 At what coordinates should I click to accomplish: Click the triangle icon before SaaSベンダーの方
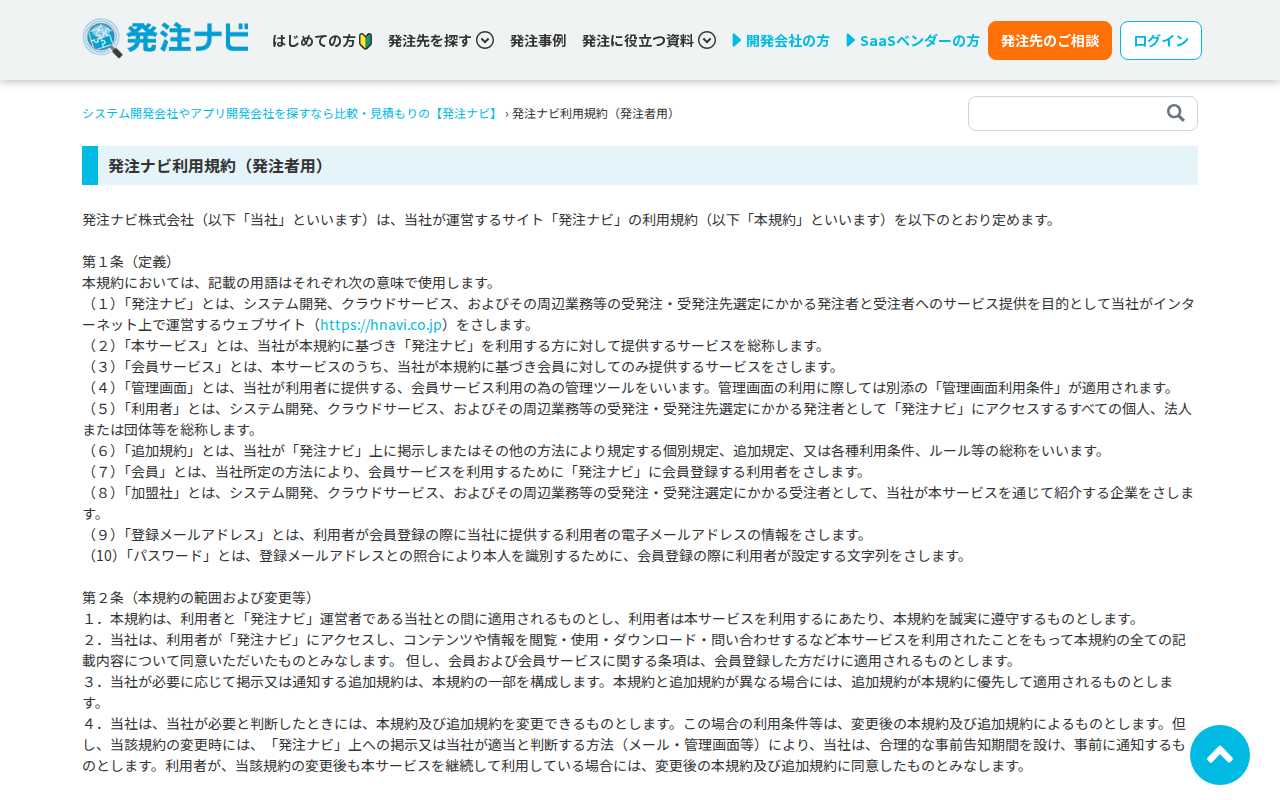pyautogui.click(x=851, y=41)
